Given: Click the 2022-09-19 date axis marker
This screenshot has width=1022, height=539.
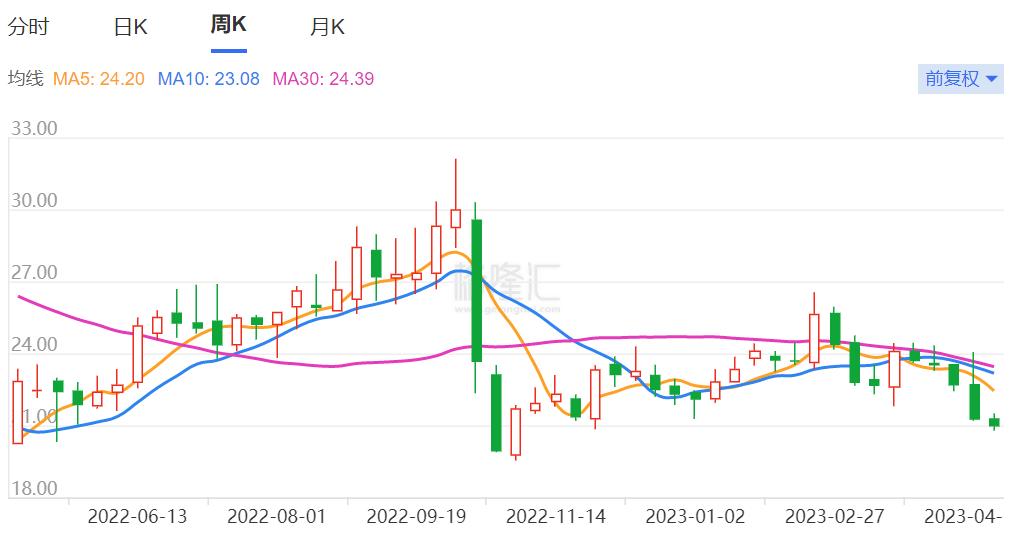Looking at the screenshot, I should pos(416,517).
